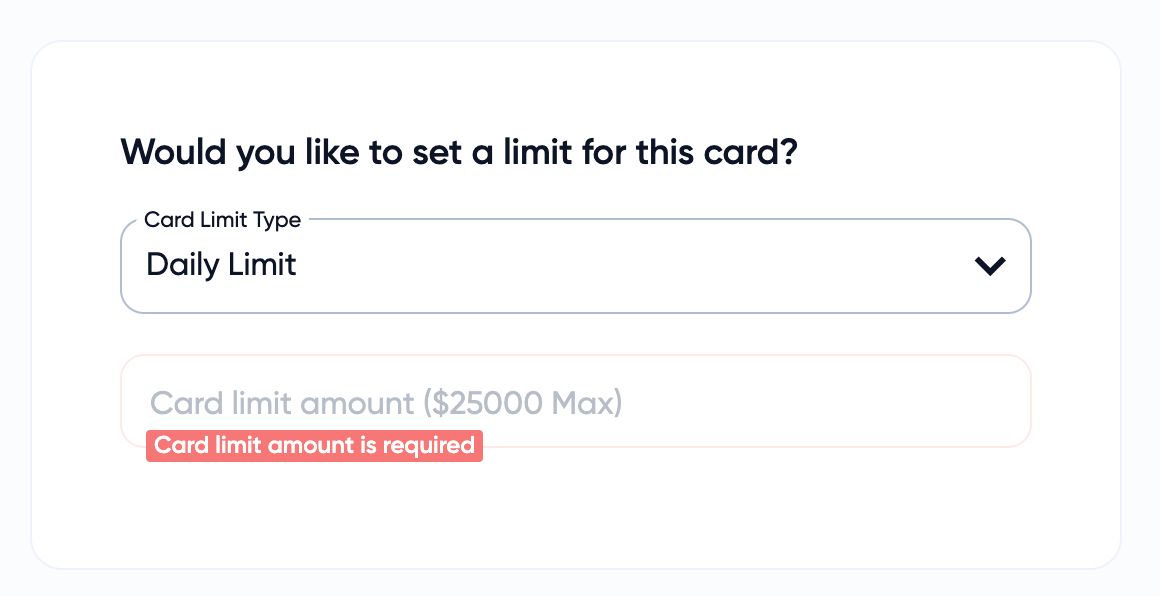Click the Card limit amount placeholder text
Image resolution: width=1160 pixels, height=596 pixels.
coord(385,403)
